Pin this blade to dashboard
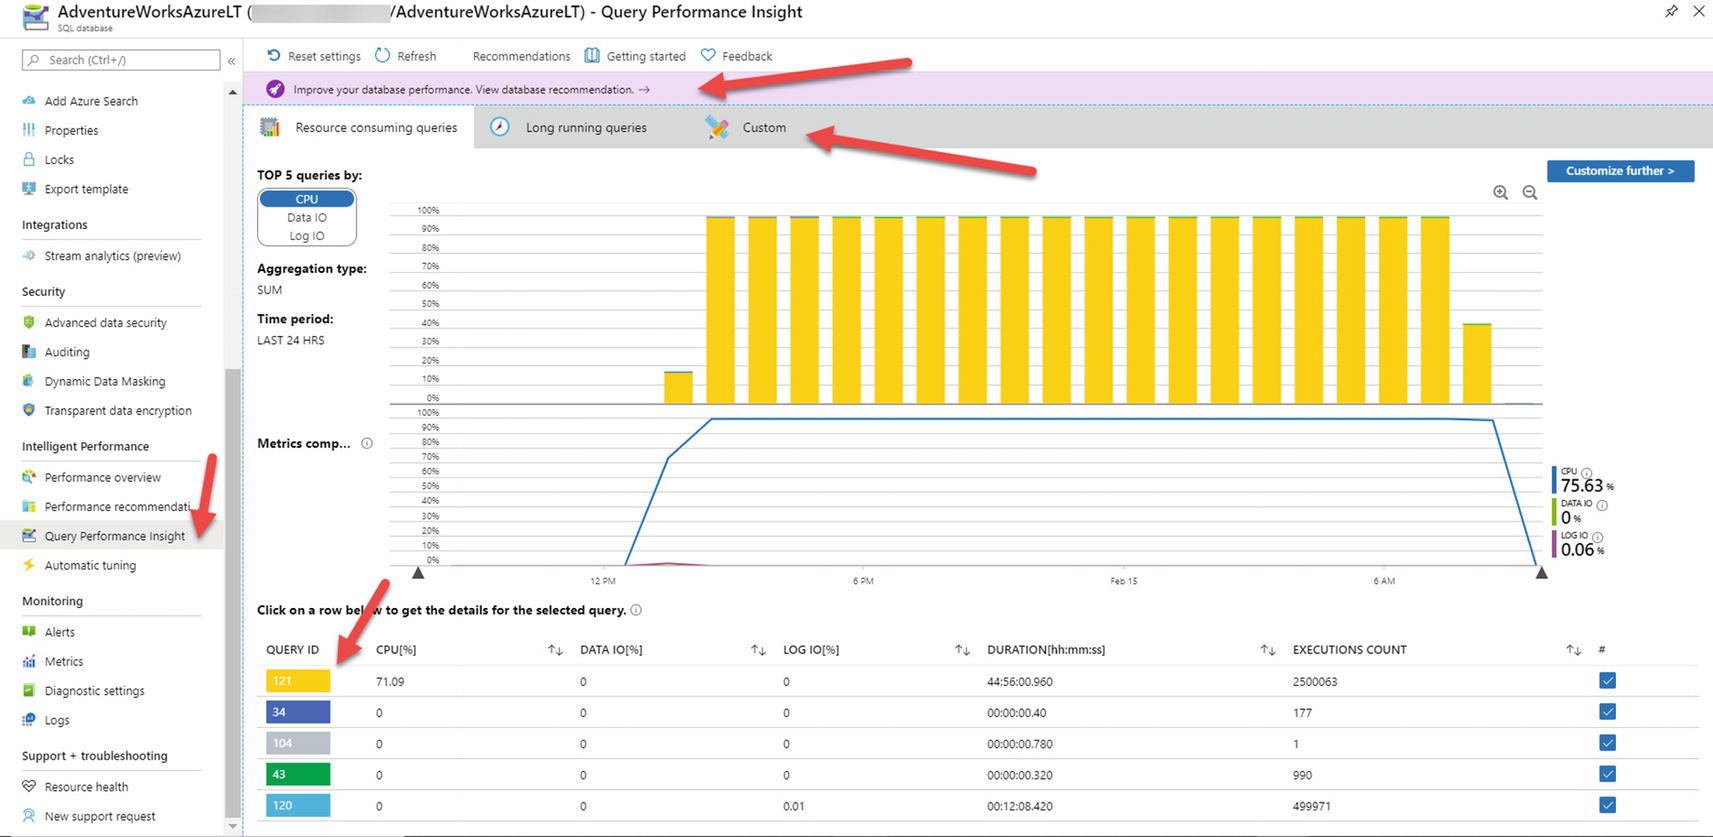 point(1671,12)
